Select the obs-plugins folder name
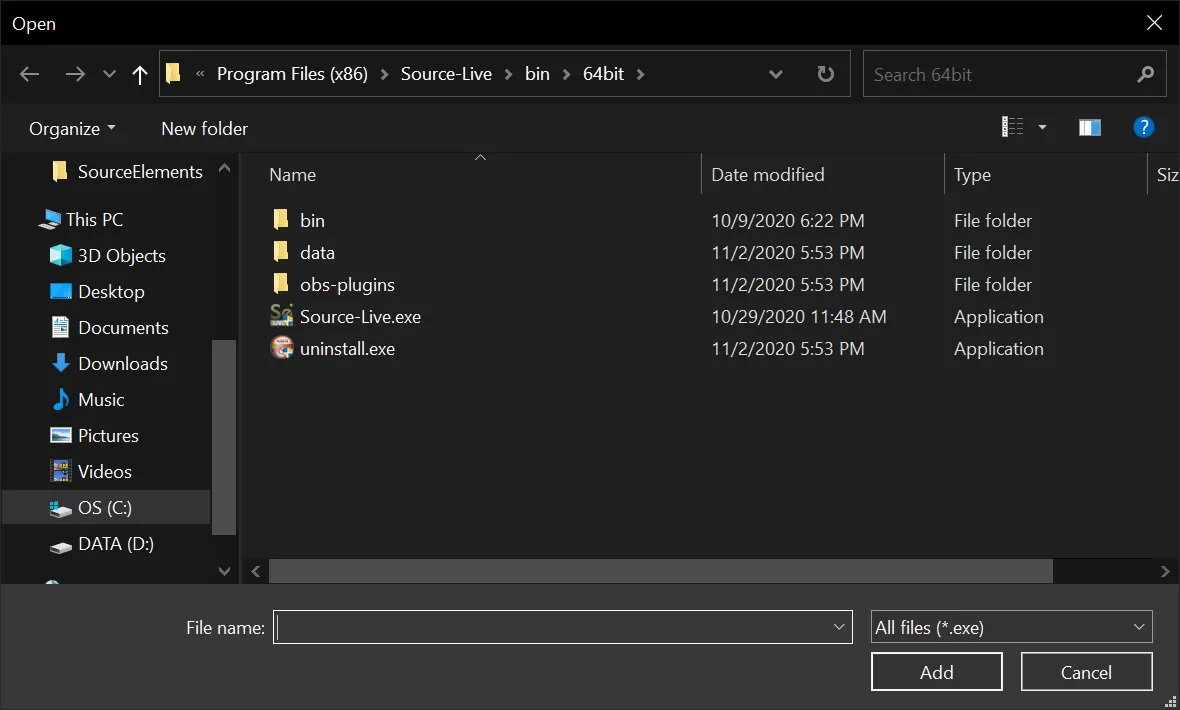The image size is (1180, 710). pos(347,285)
